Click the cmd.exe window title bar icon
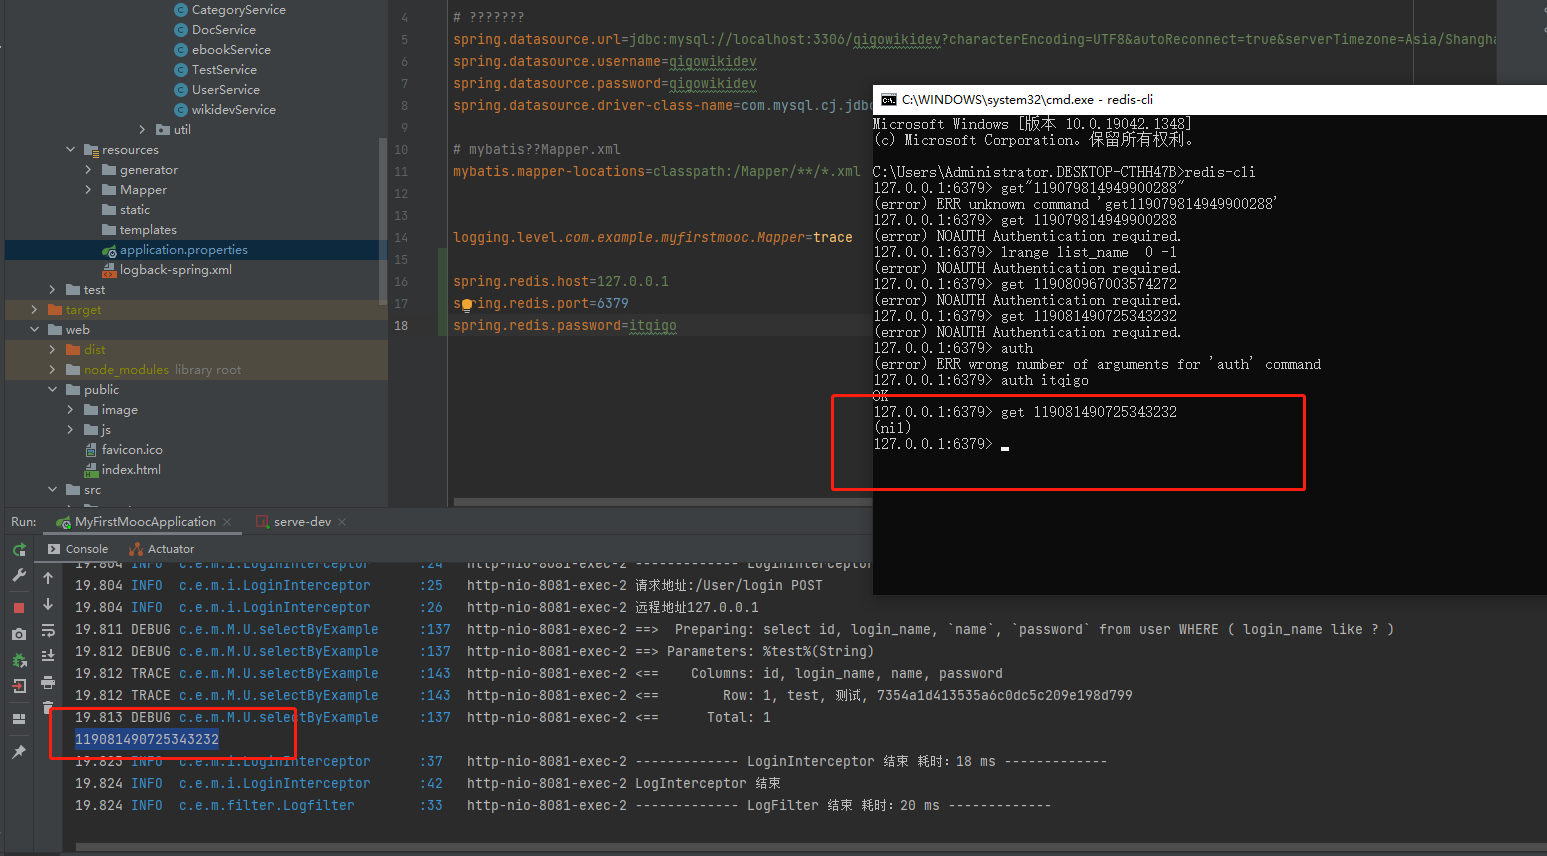This screenshot has width=1547, height=856. (888, 100)
